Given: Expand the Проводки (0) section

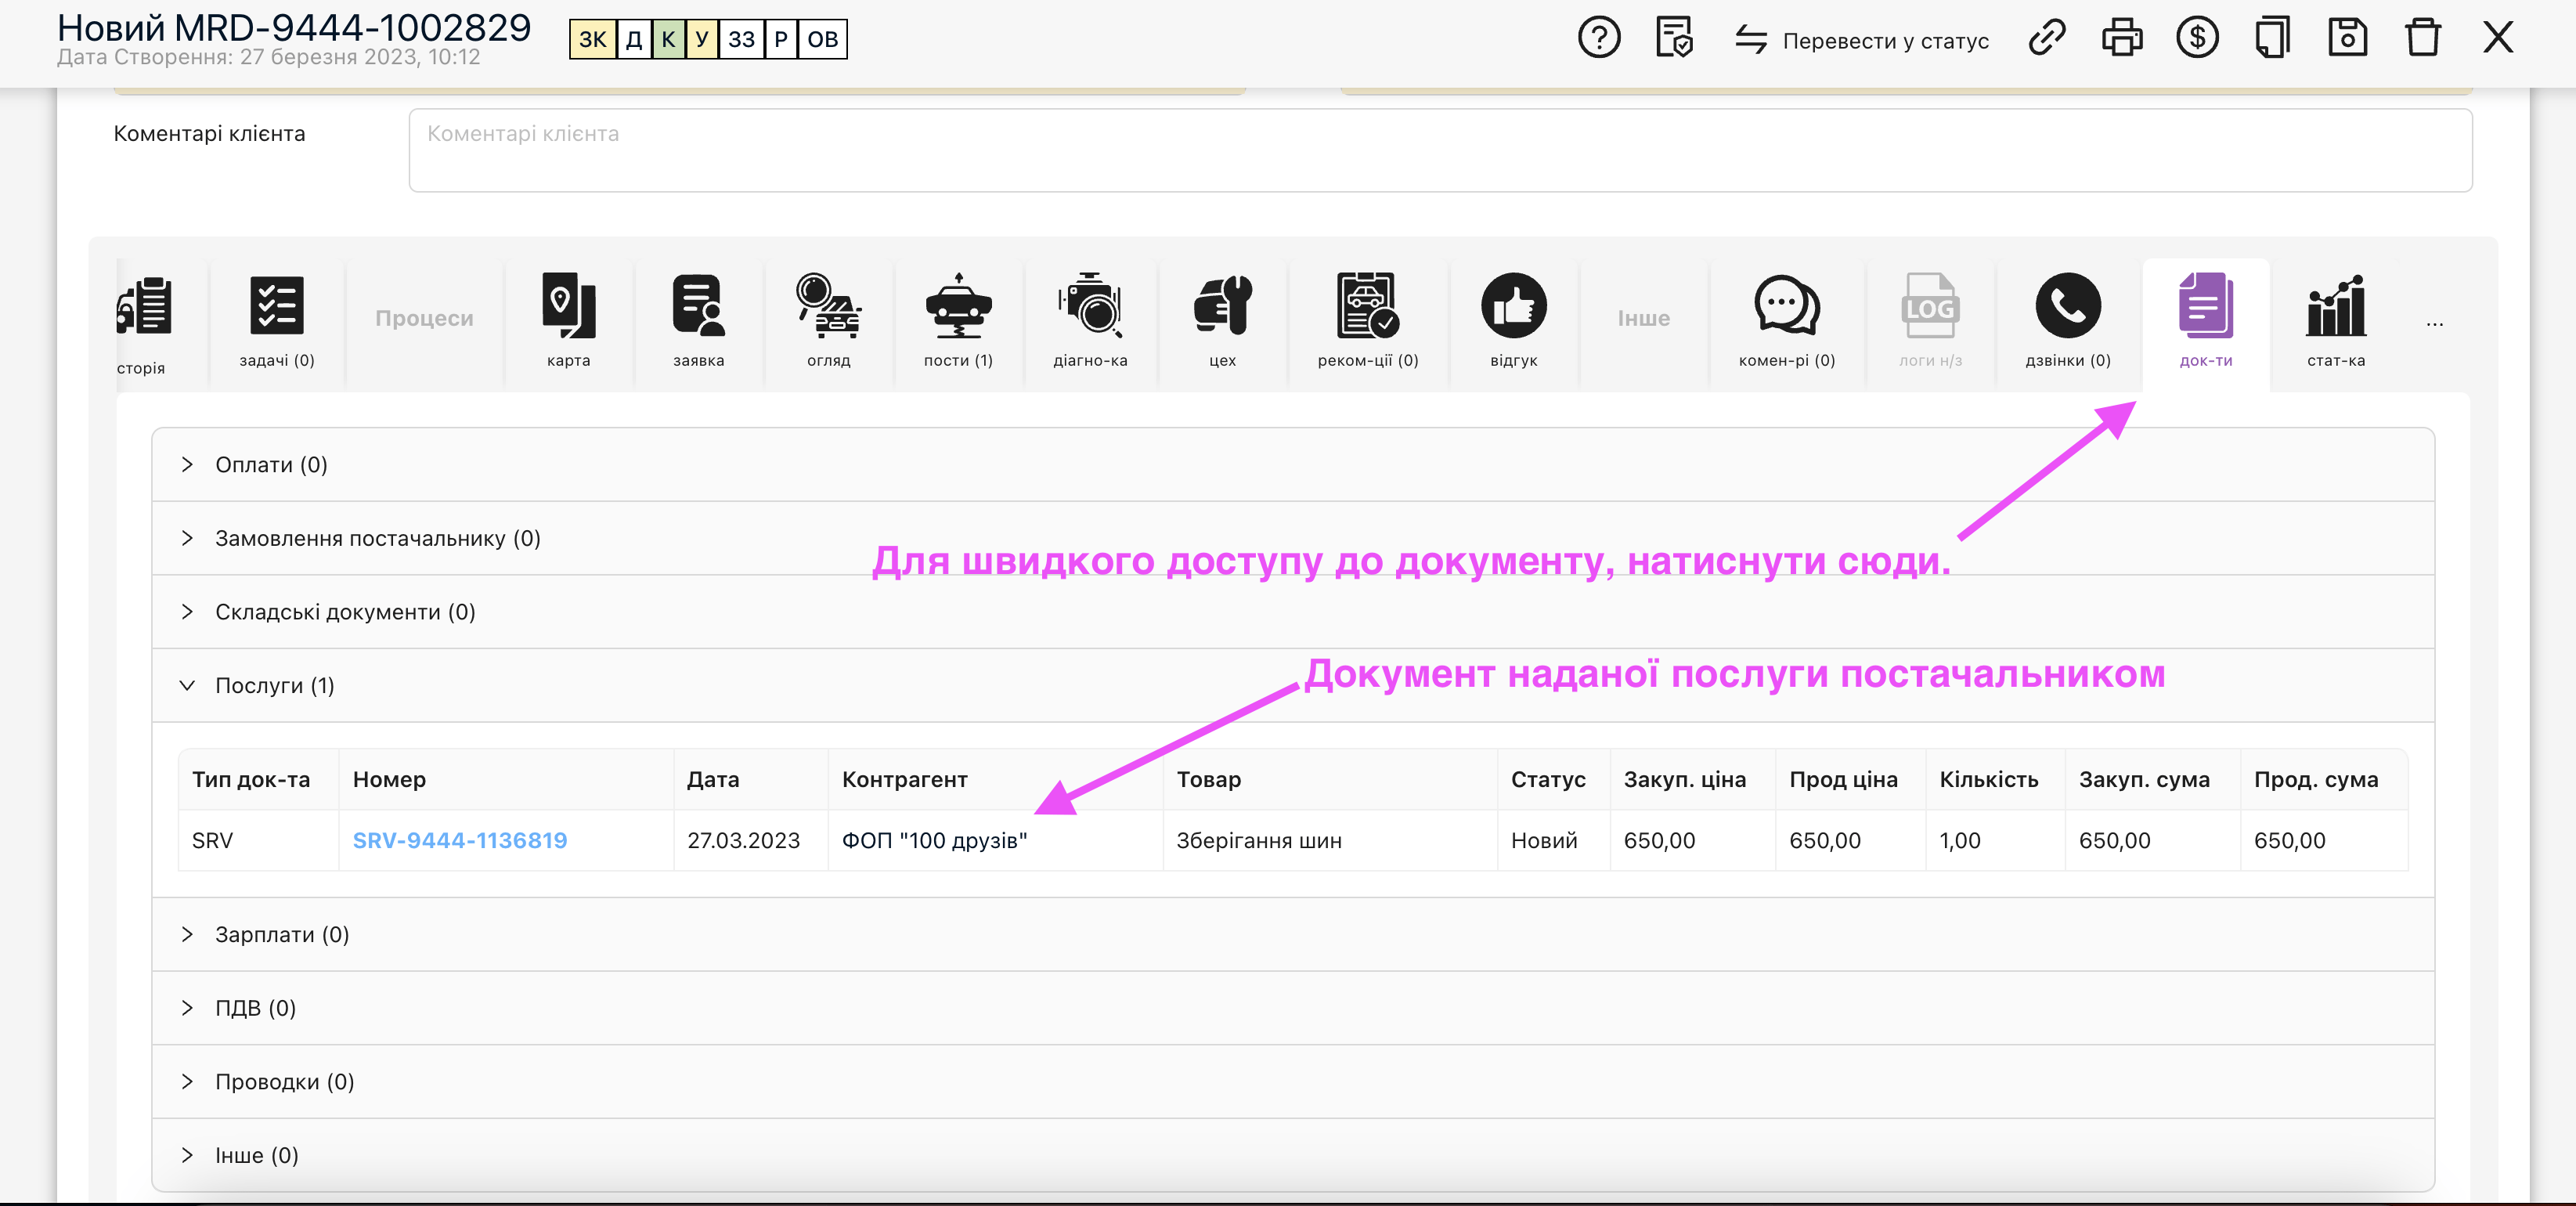Looking at the screenshot, I should [x=284, y=1082].
